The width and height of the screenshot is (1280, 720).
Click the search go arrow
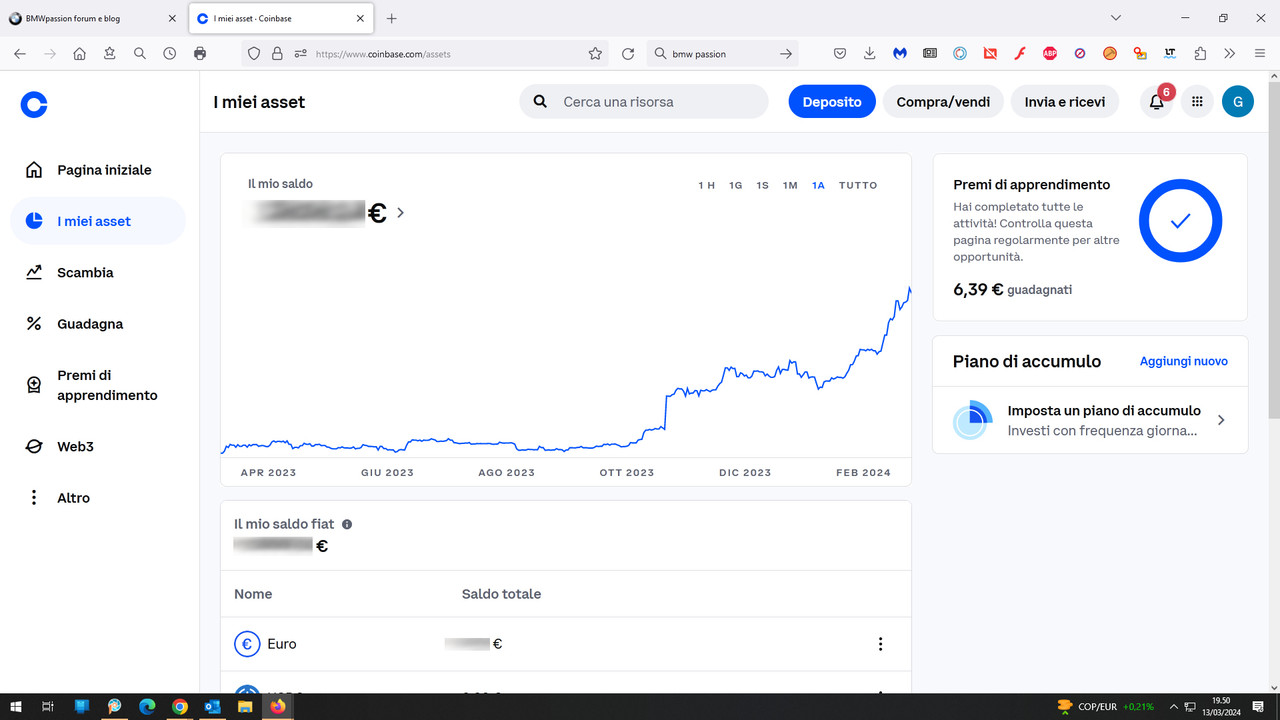pos(786,54)
